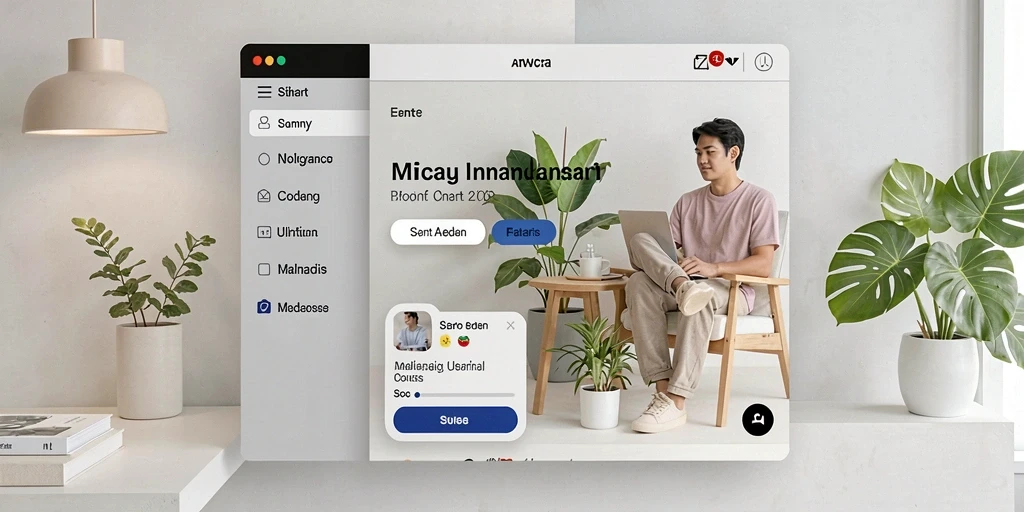Click the Saro Eden name text

pos(464,325)
